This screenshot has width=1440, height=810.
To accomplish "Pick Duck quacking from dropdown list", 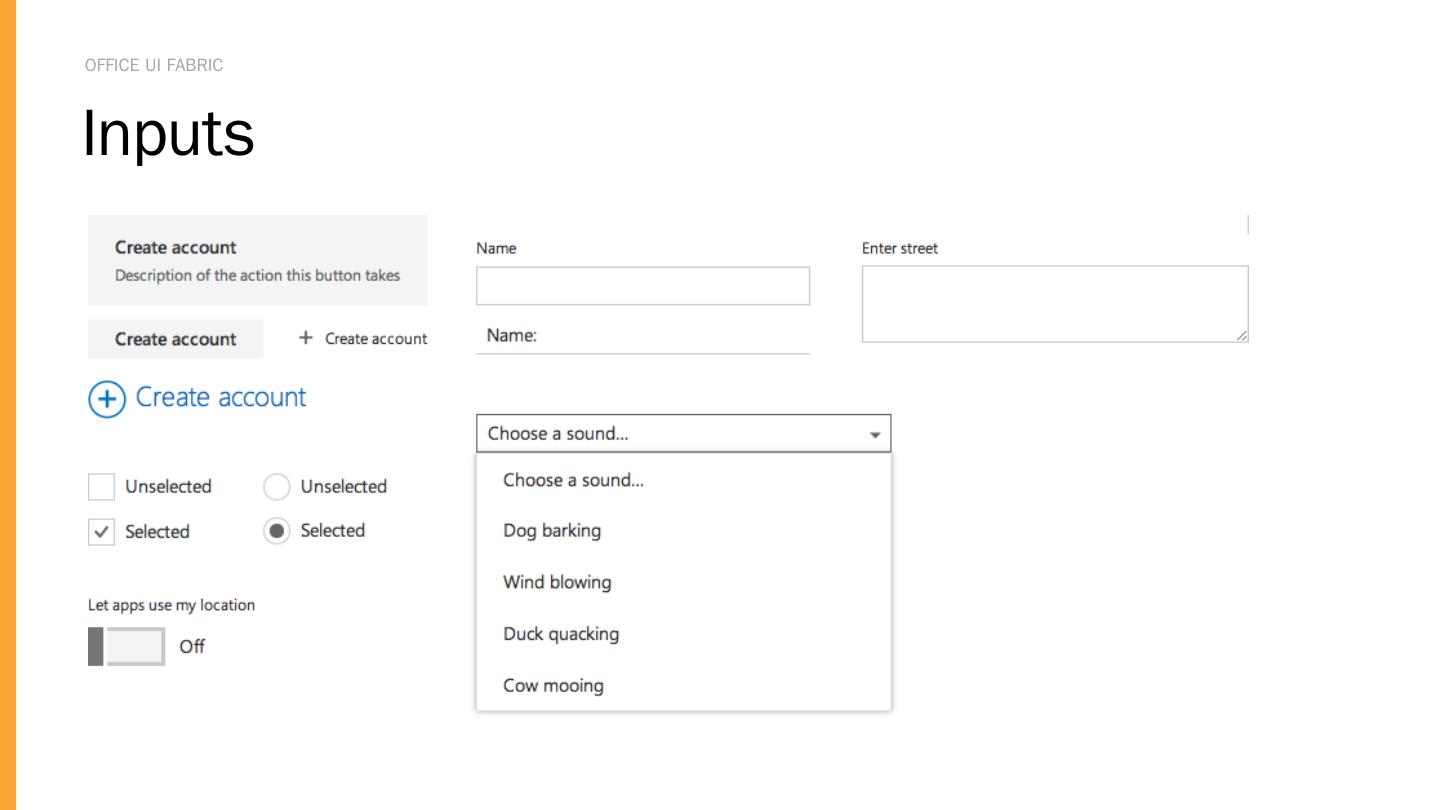I will 561,634.
